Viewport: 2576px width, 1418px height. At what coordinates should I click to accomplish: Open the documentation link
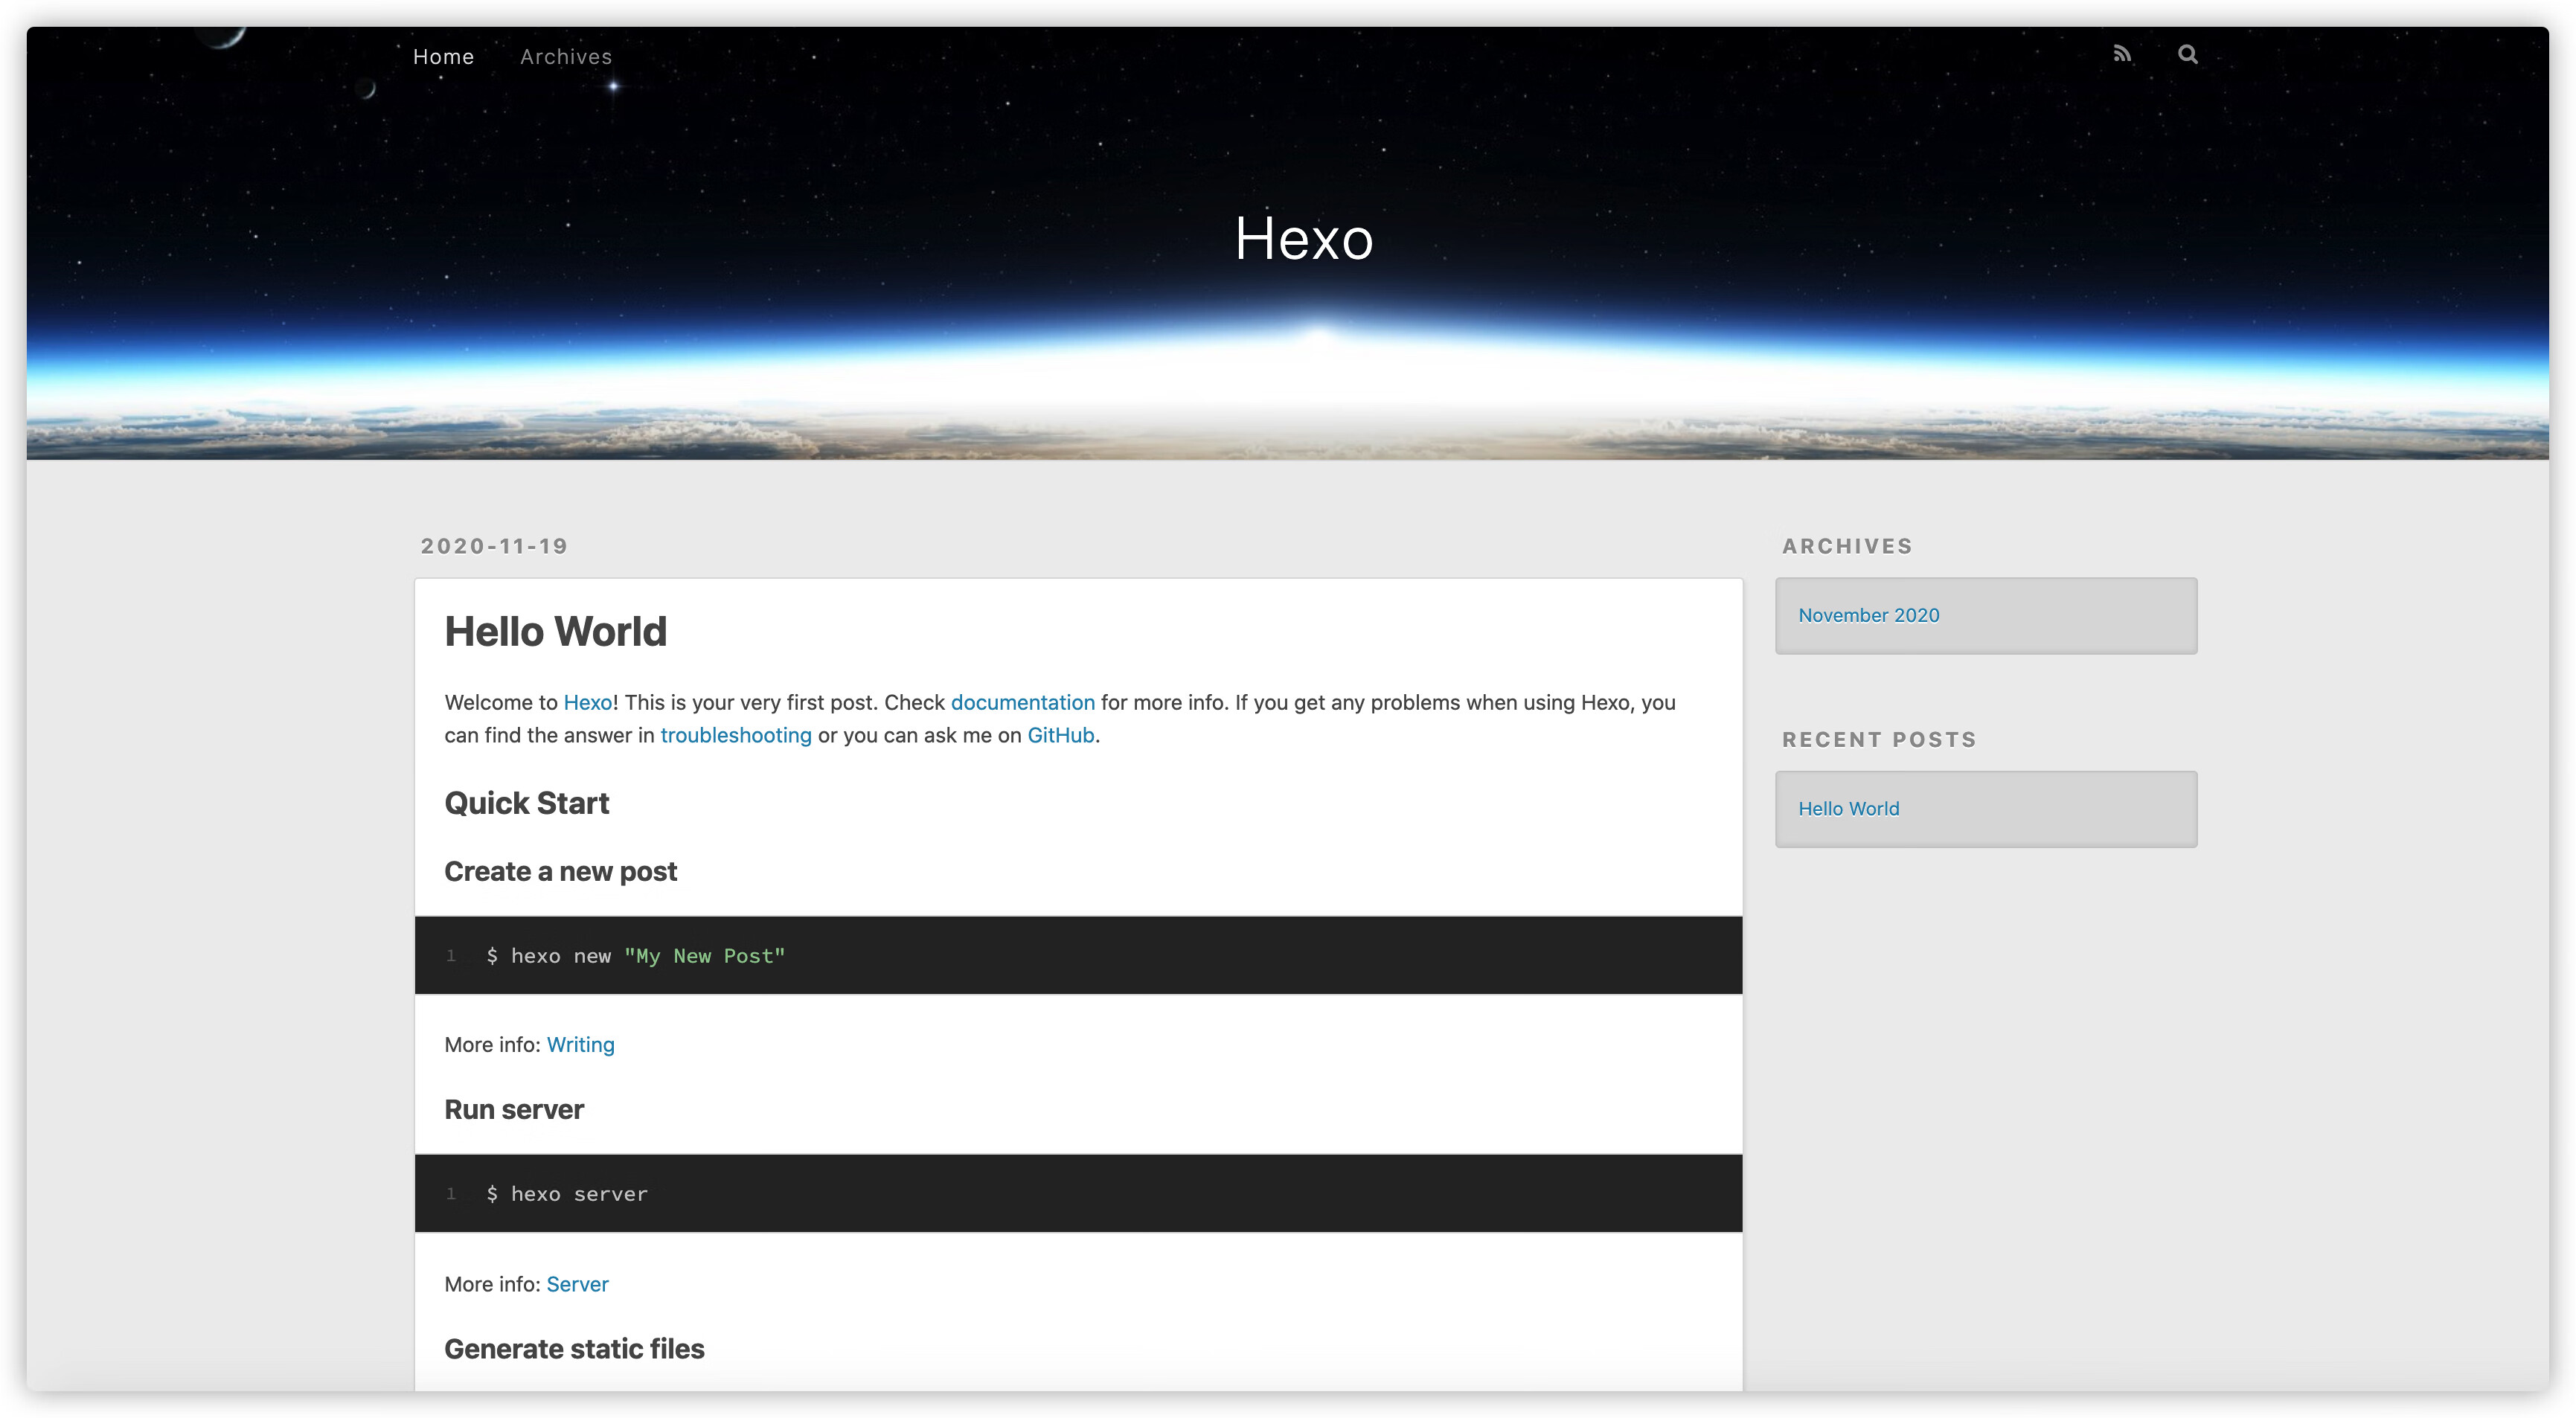[x=1022, y=702]
